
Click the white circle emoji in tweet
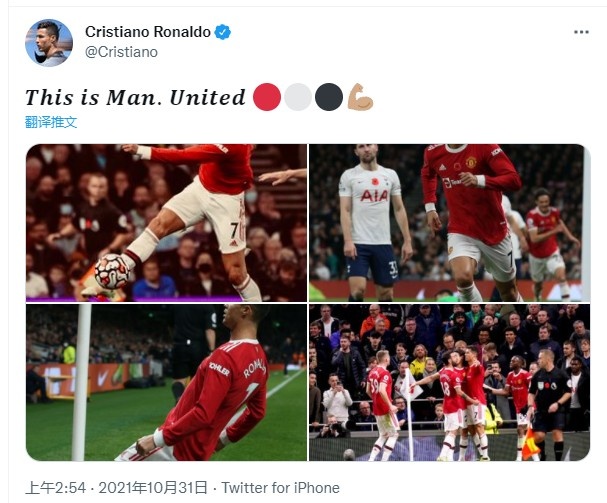(x=298, y=97)
